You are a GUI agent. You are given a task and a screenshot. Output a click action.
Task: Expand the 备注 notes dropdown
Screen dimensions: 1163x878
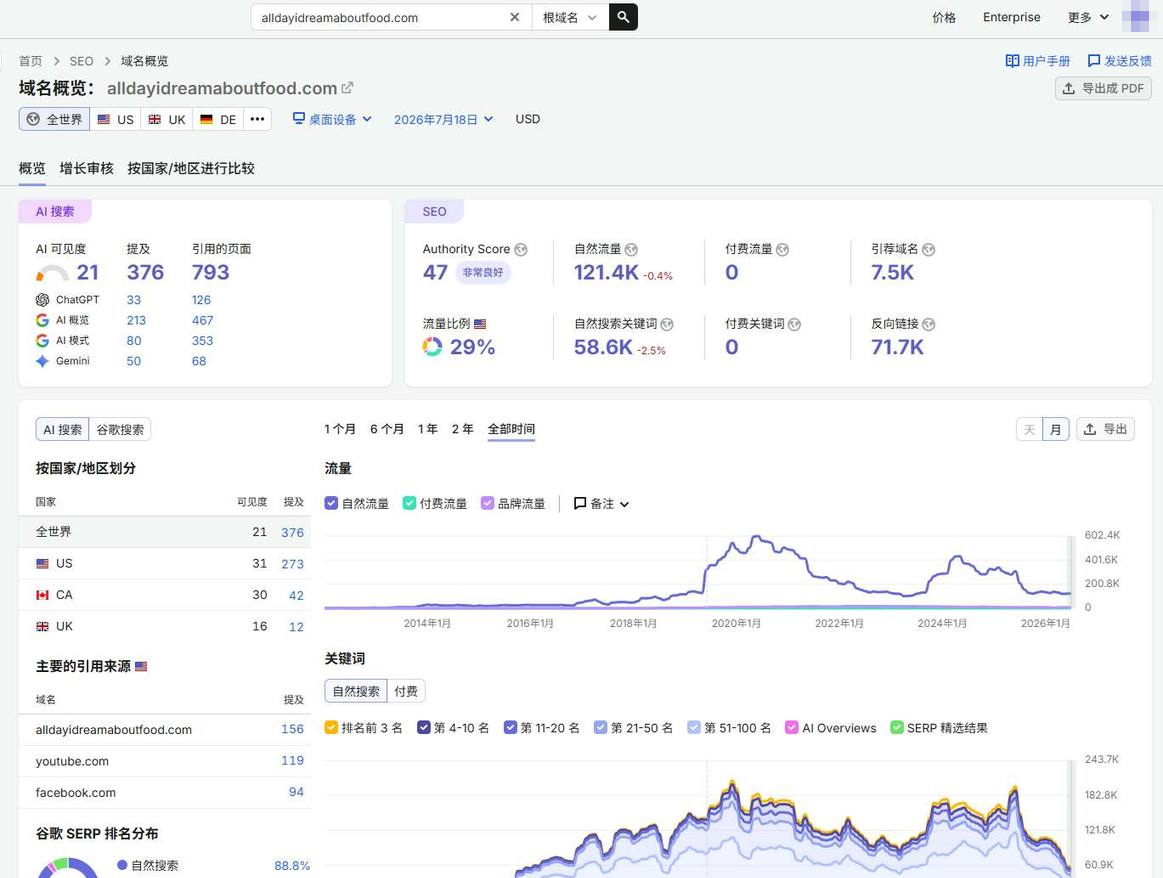602,504
